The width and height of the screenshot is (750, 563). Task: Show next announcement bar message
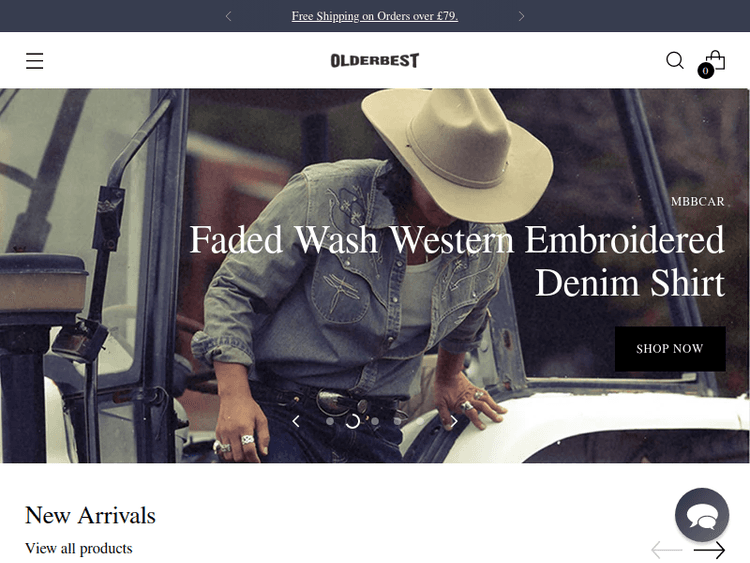pyautogui.click(x=521, y=16)
